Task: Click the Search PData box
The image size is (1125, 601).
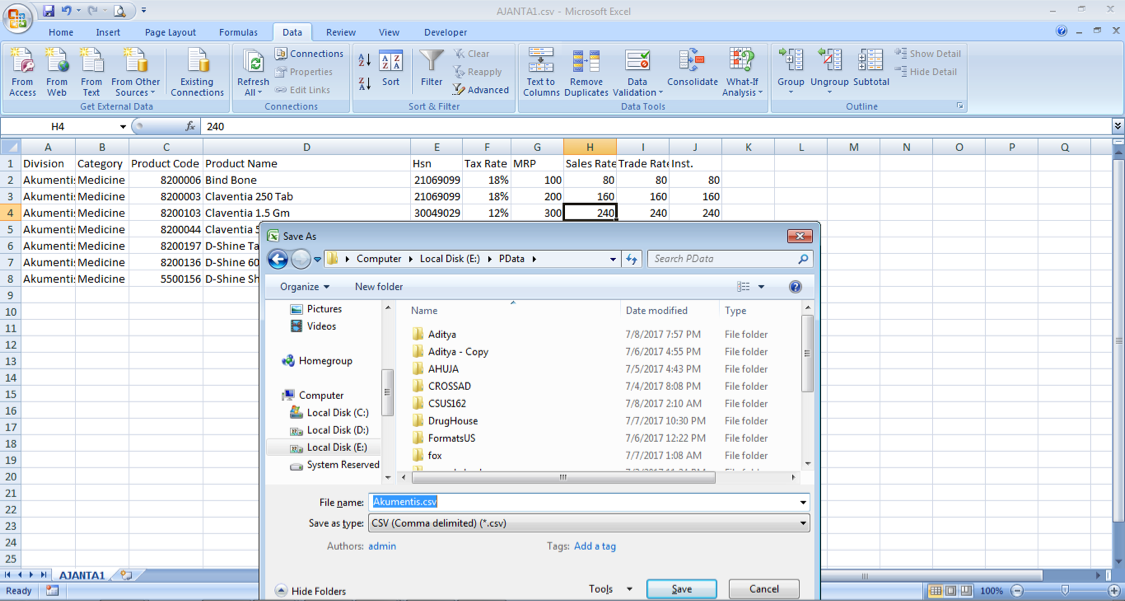Action: 730,259
